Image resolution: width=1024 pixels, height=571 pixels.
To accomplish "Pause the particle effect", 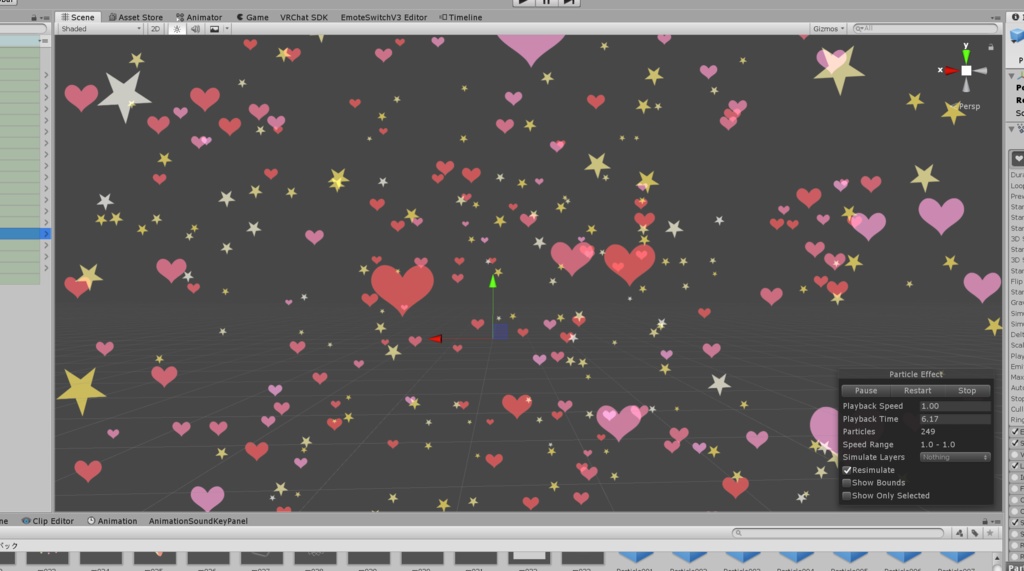I will pyautogui.click(x=866, y=391).
